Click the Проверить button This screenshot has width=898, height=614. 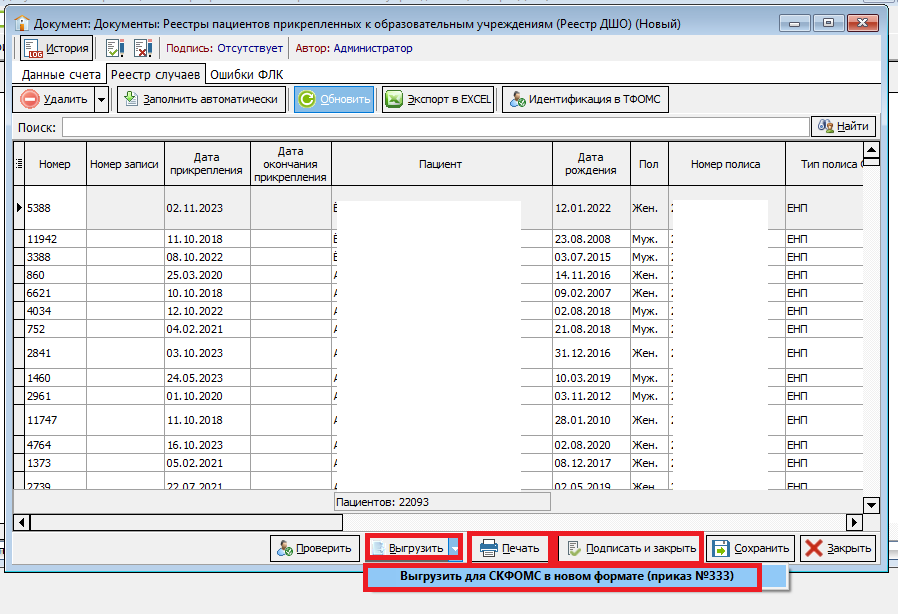pos(314,548)
